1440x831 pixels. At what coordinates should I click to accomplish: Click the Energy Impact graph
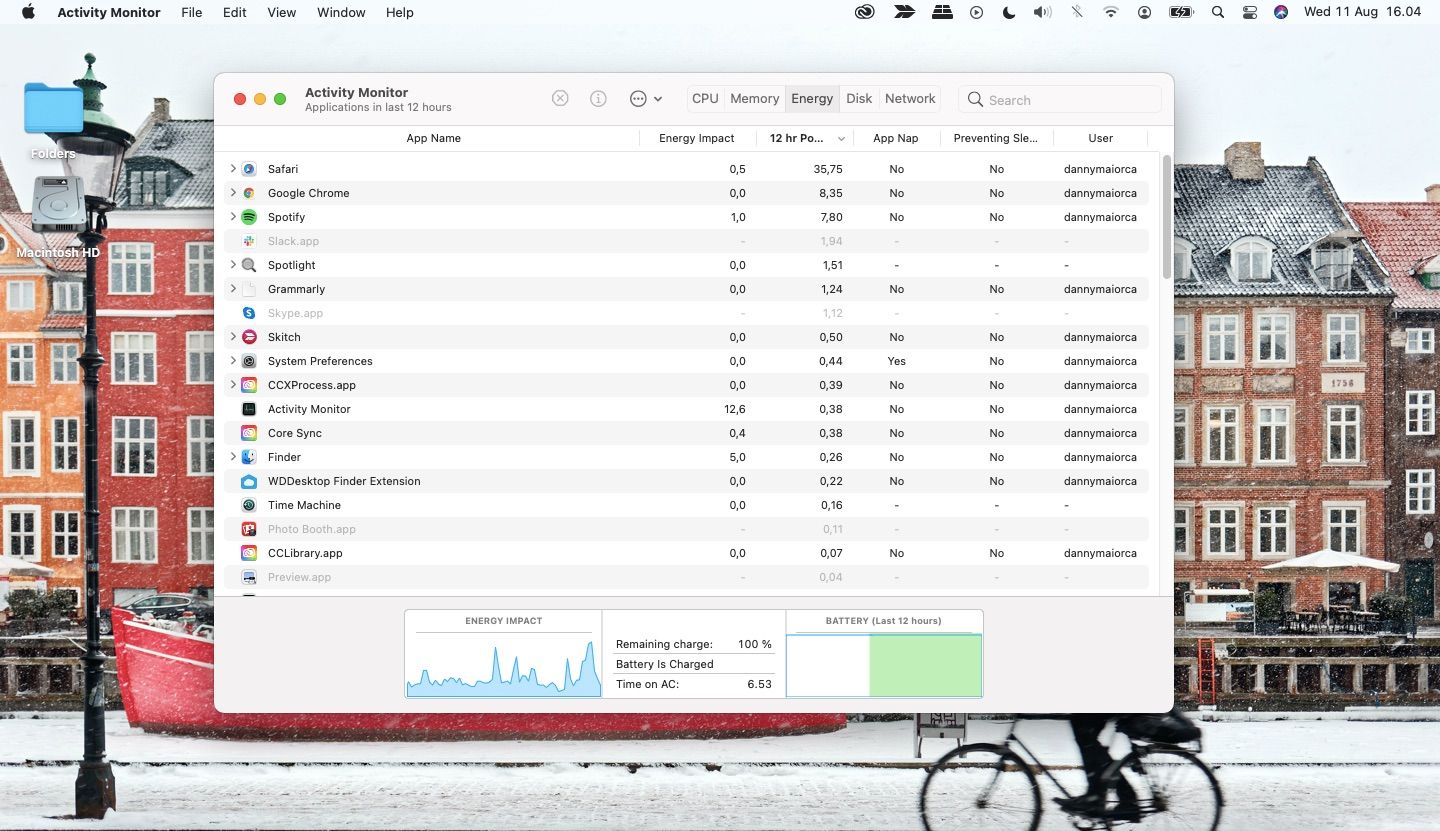503,664
